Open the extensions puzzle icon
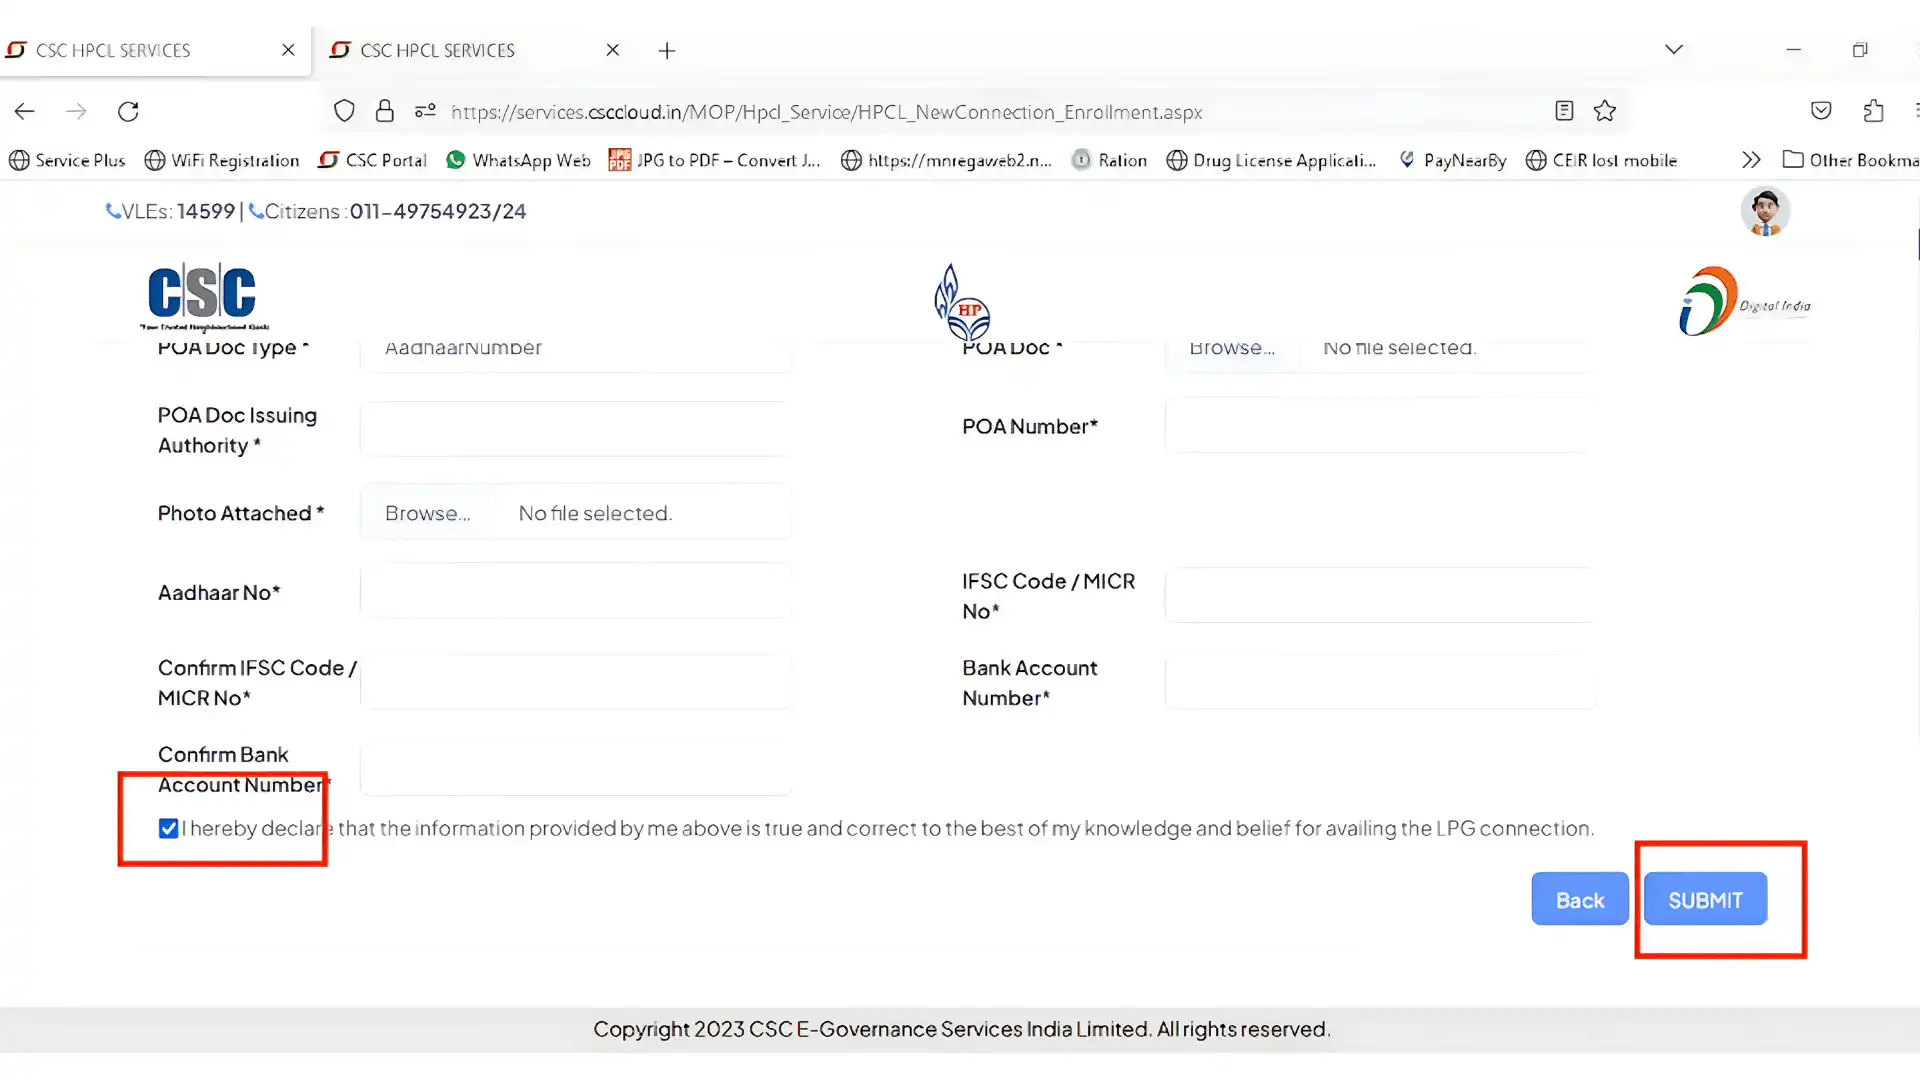Image resolution: width=1920 pixels, height=1080 pixels. (1873, 111)
